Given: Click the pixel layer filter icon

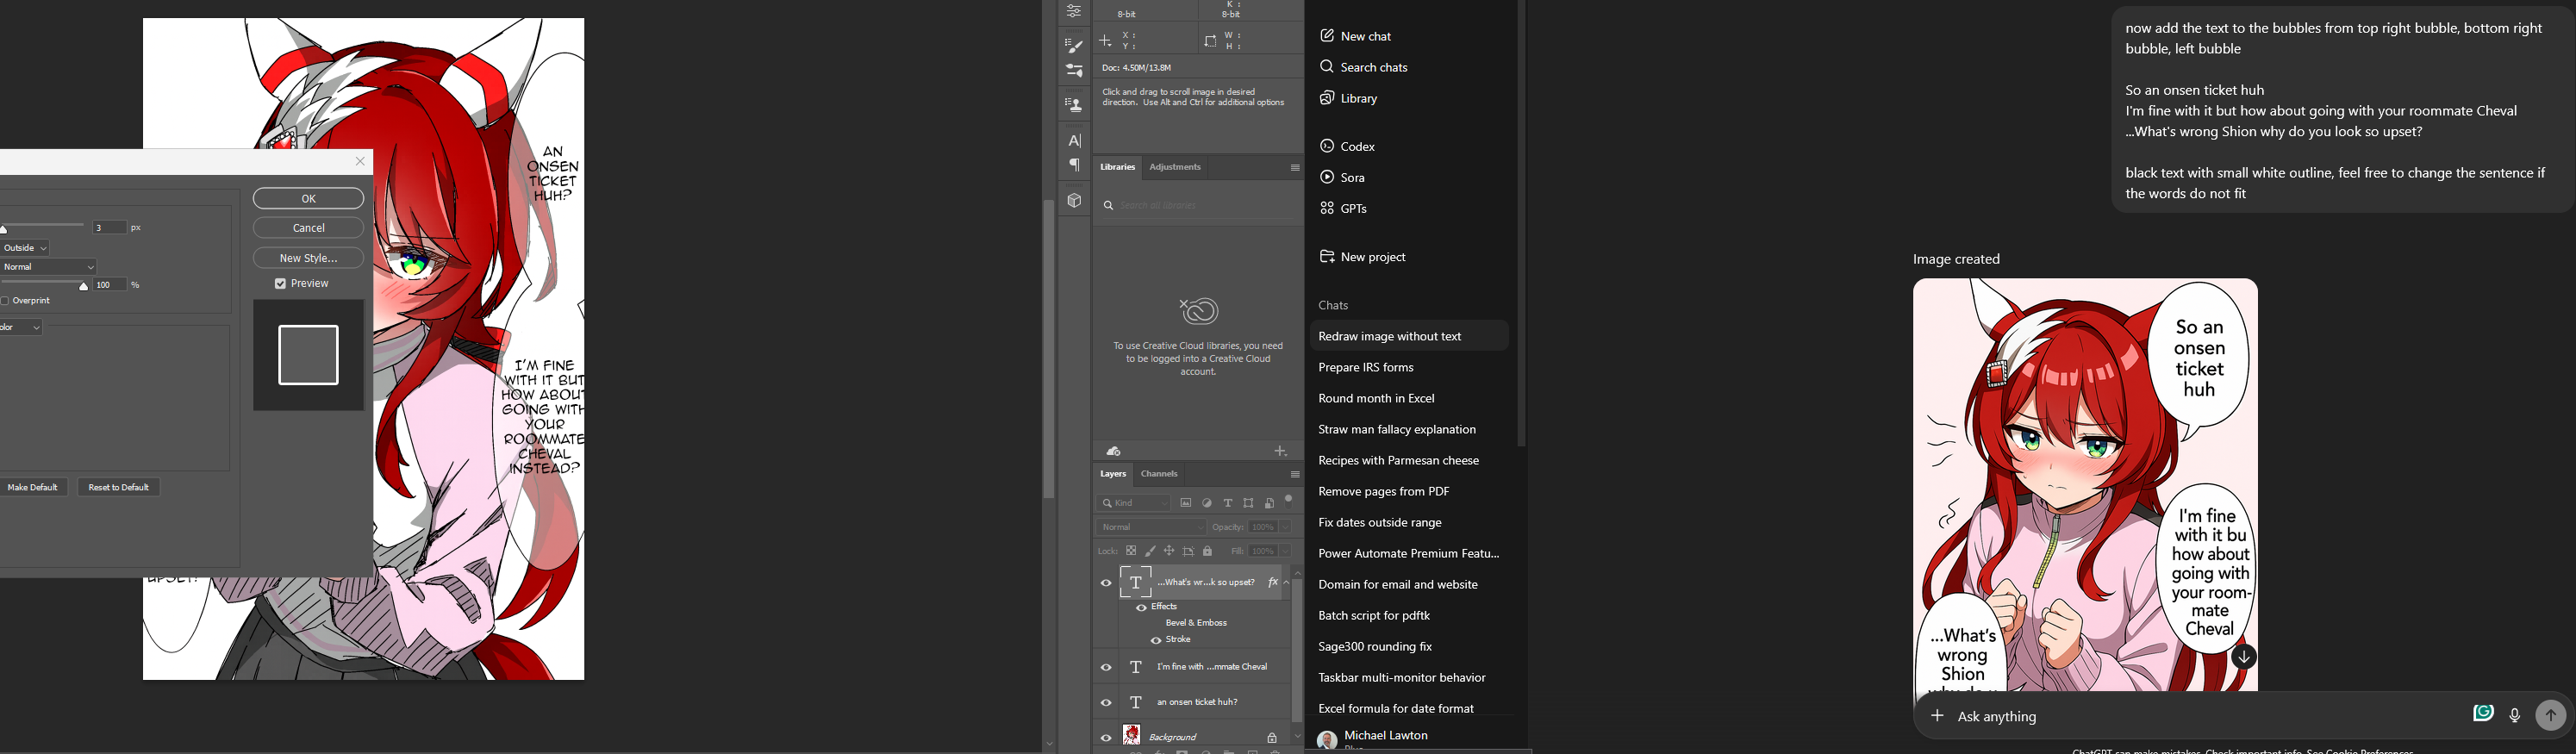Looking at the screenshot, I should [1186, 503].
